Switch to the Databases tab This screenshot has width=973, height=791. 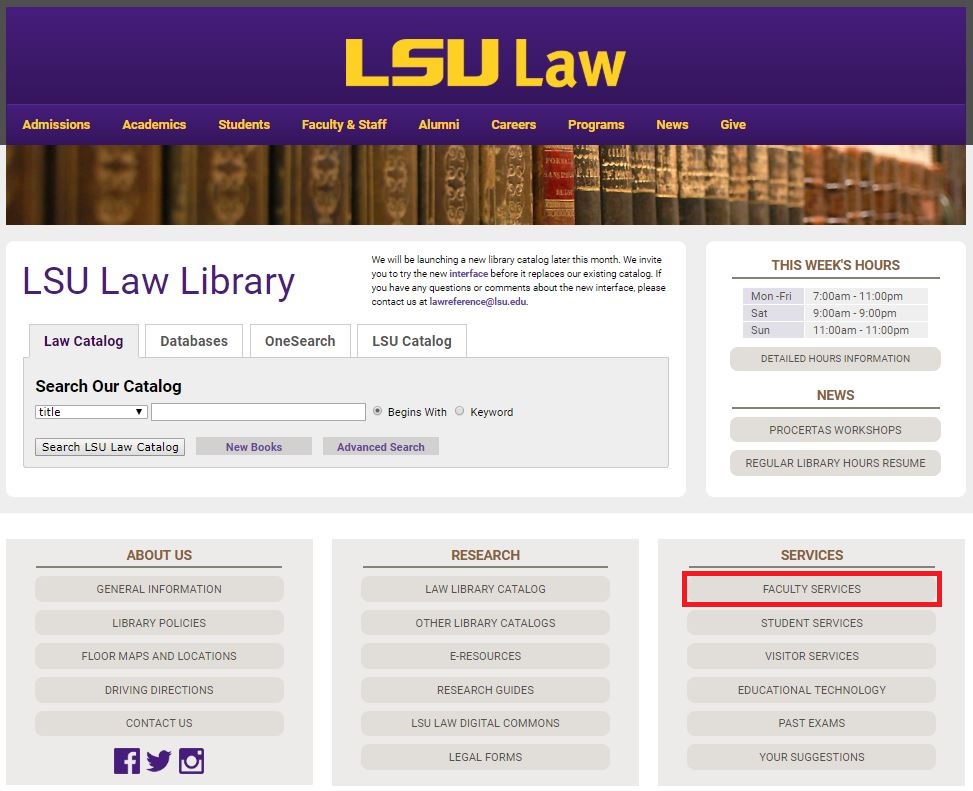(194, 341)
